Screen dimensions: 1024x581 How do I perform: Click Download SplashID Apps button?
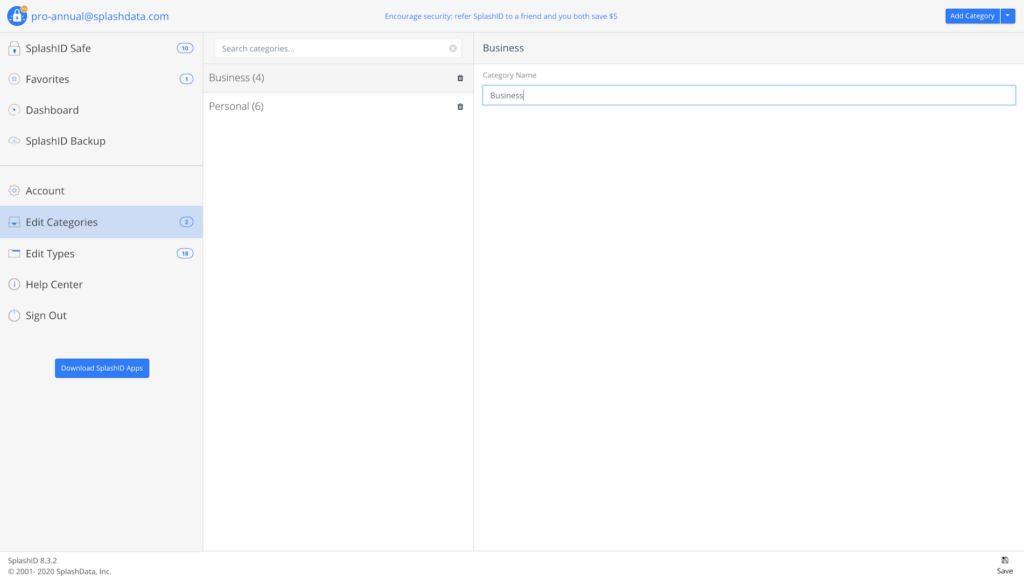pyautogui.click(x=102, y=368)
